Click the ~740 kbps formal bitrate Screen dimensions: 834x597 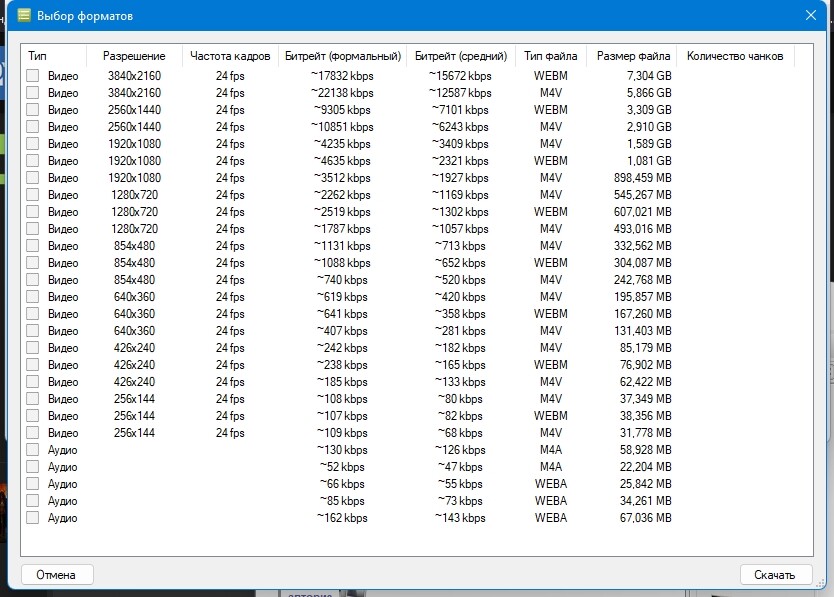(x=343, y=280)
